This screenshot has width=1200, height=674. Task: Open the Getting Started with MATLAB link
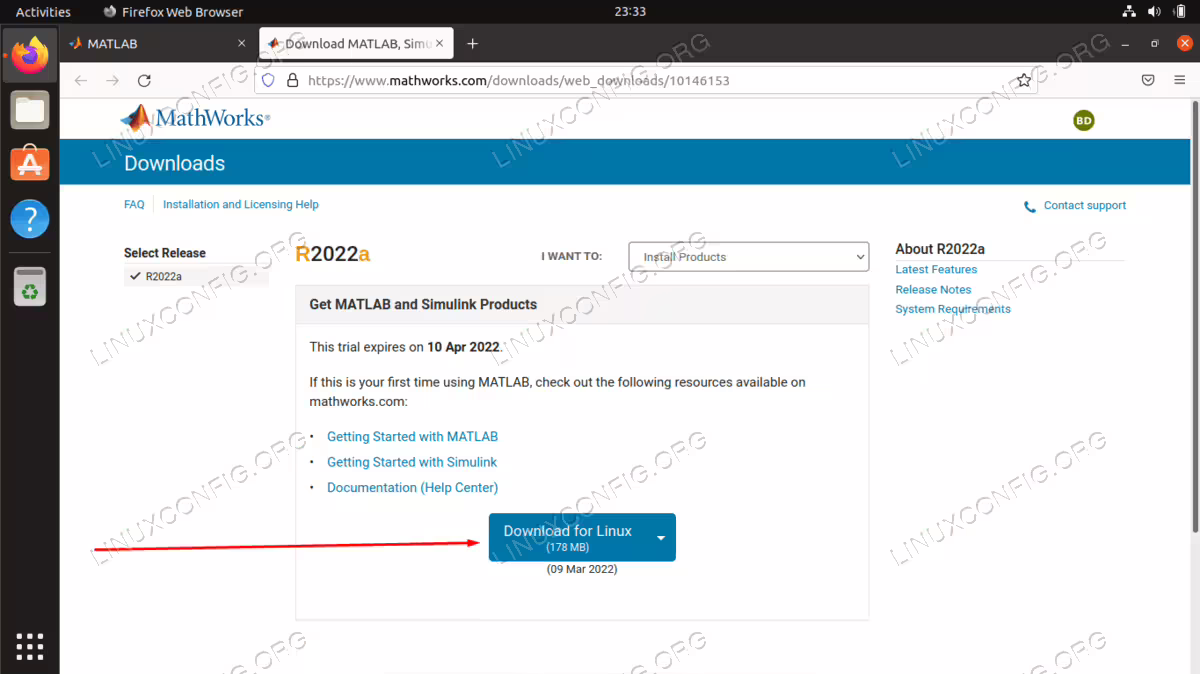point(412,437)
